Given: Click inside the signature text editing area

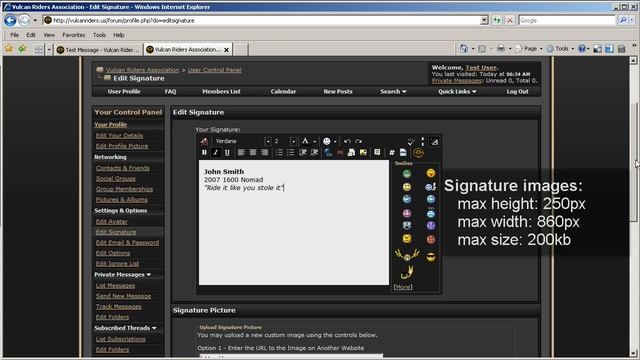Looking at the screenshot, I should [x=294, y=222].
